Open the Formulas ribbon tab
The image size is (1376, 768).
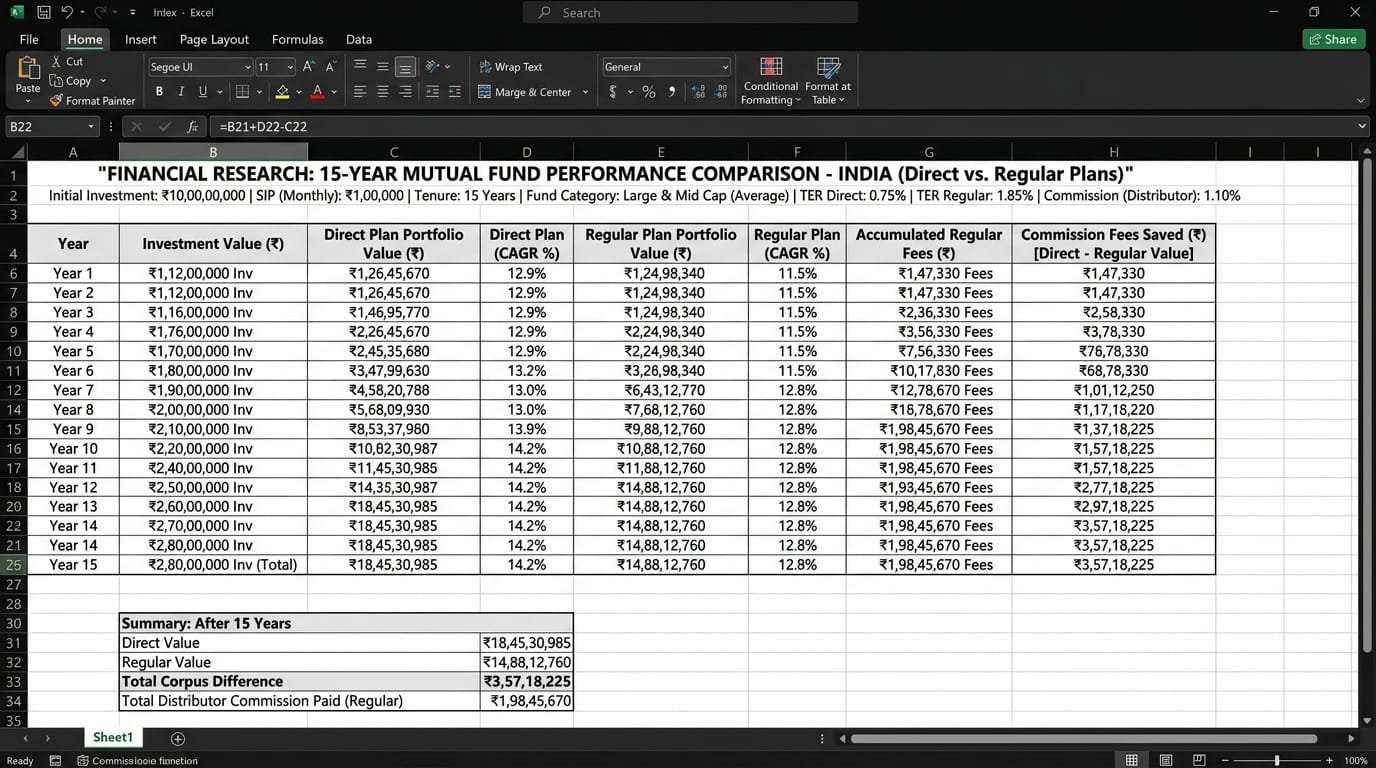coord(297,39)
